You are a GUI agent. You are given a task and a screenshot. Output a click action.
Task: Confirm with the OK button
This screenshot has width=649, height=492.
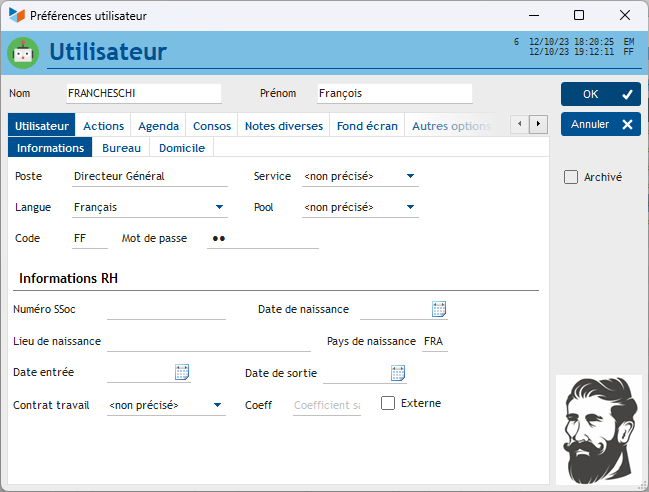(x=600, y=94)
